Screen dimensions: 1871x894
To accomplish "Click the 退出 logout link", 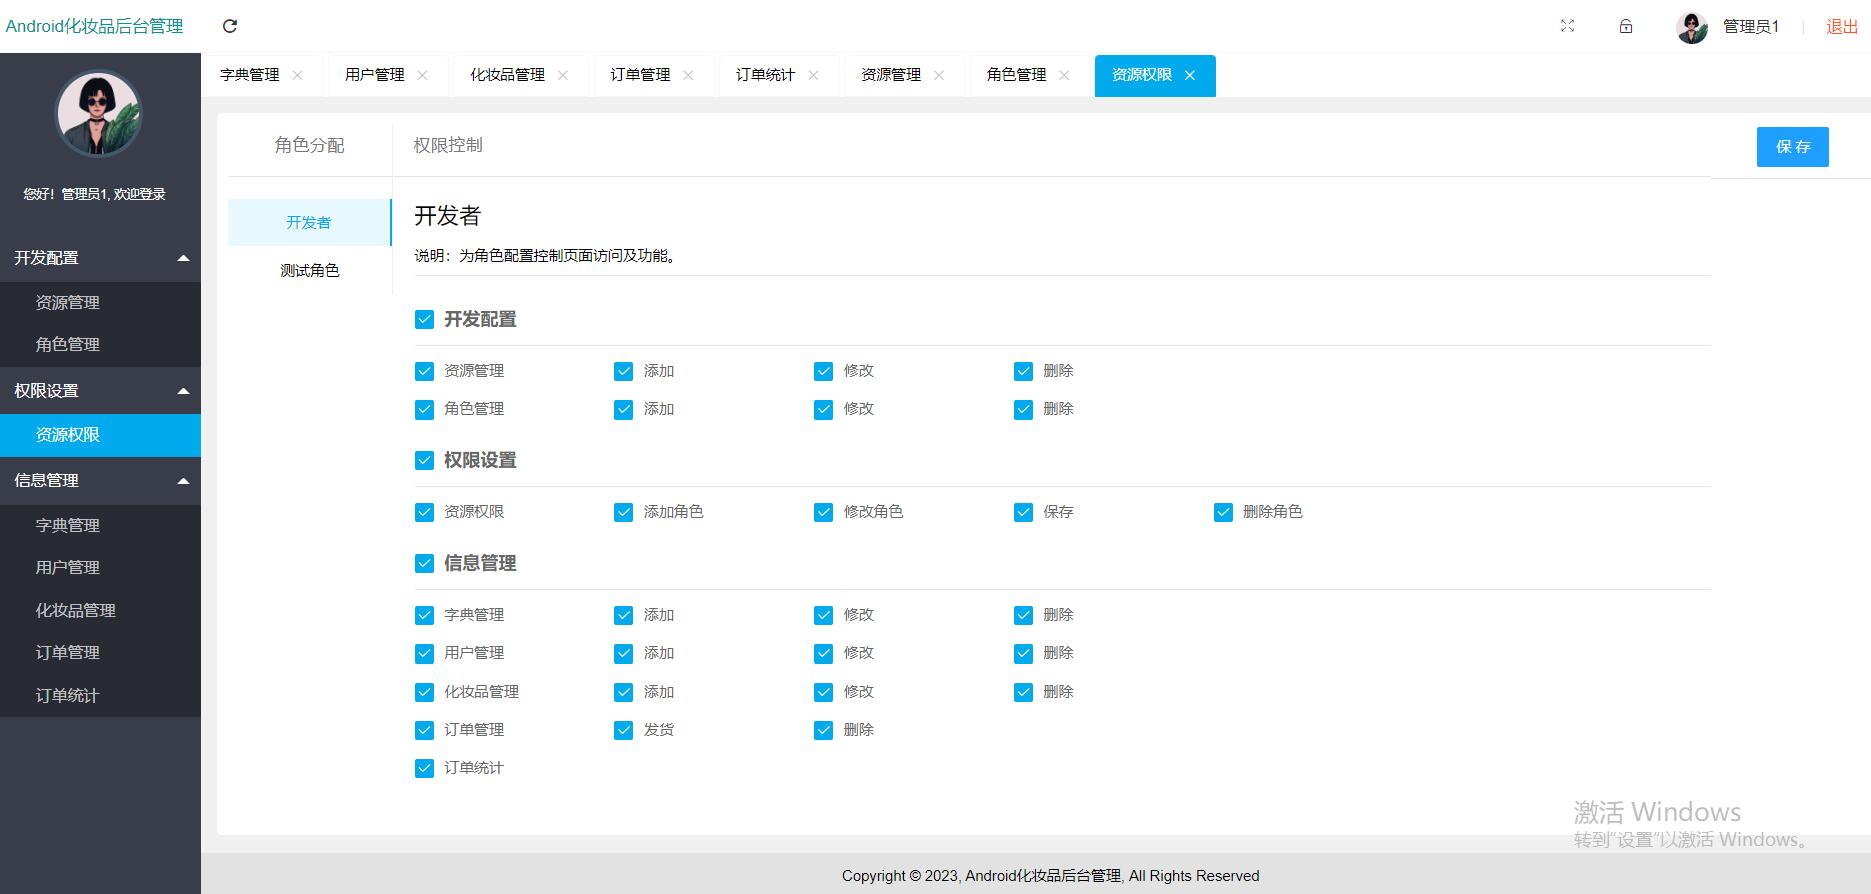I will [1841, 27].
